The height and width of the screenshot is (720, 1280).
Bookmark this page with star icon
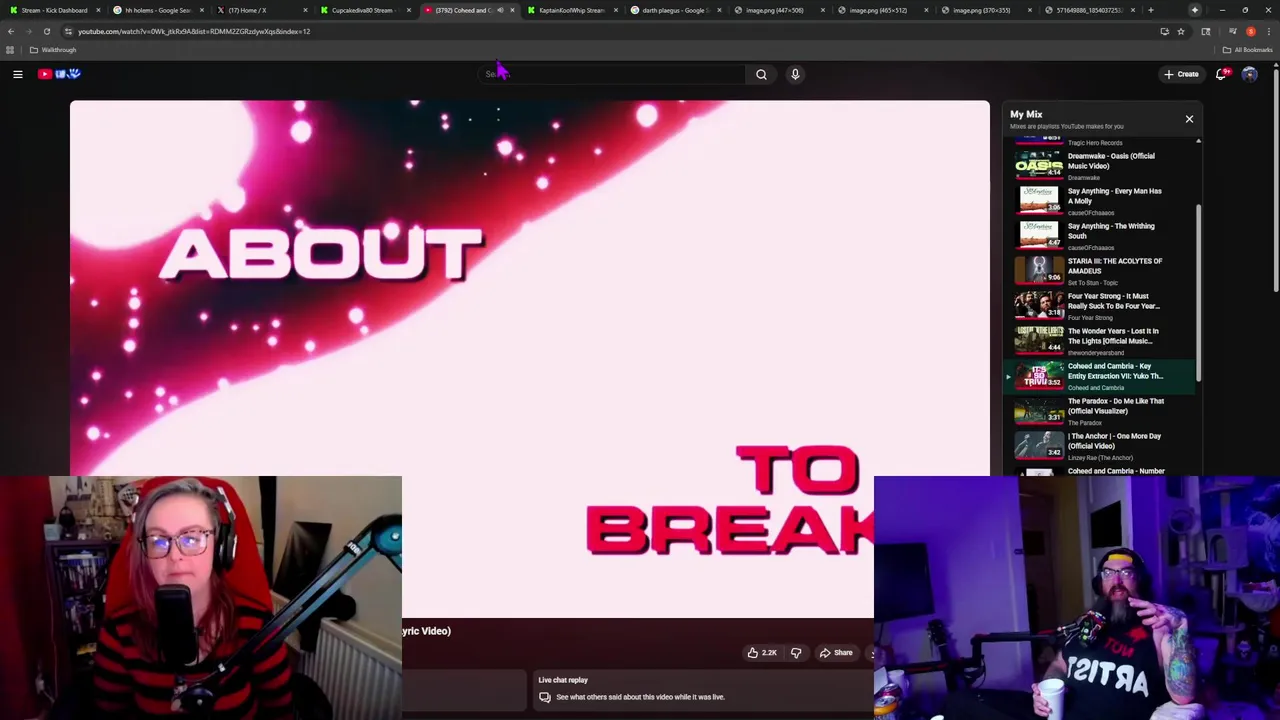pyautogui.click(x=1181, y=31)
